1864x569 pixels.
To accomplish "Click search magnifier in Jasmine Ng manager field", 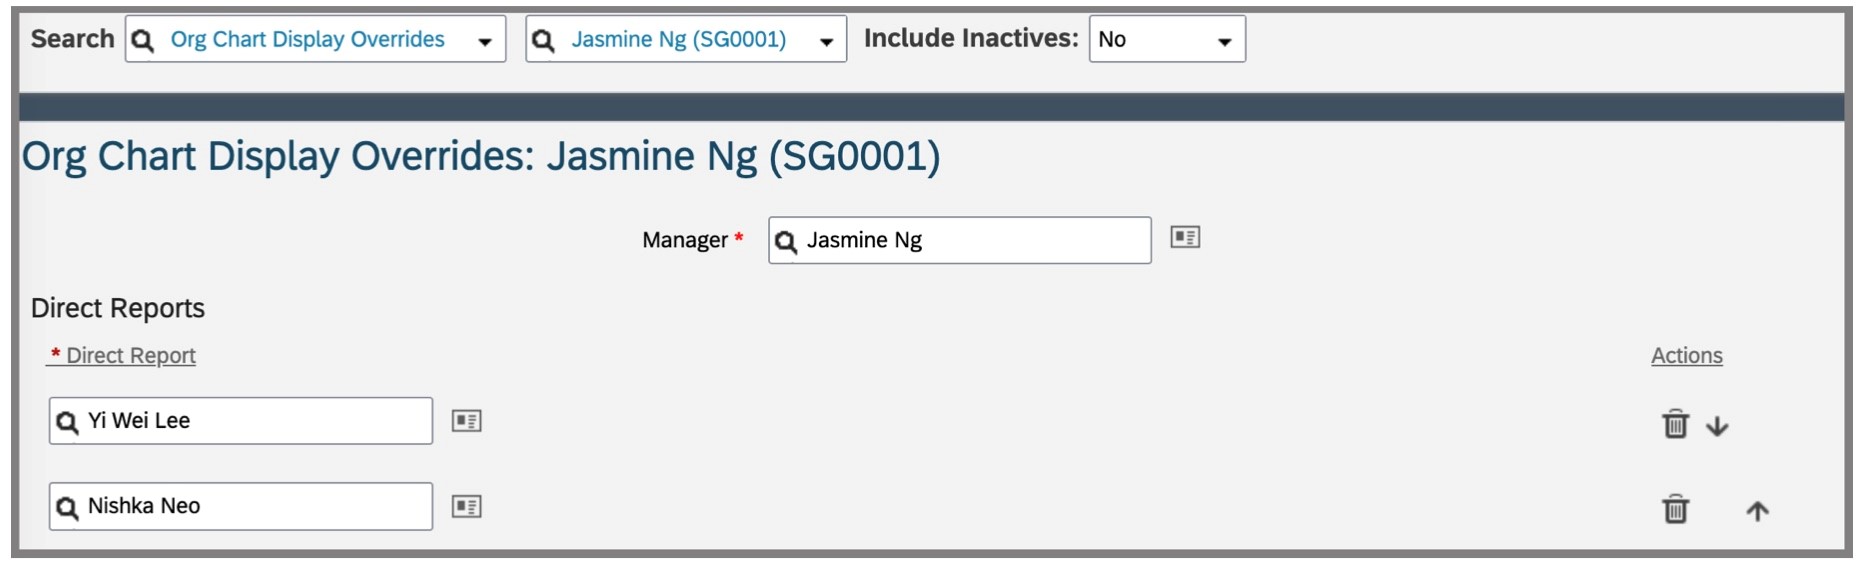I will pyautogui.click(x=786, y=242).
